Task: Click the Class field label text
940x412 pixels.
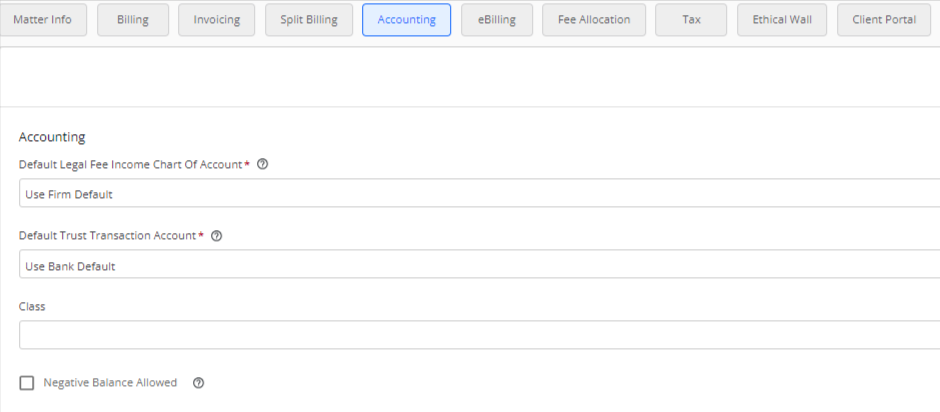Action: [x=32, y=306]
